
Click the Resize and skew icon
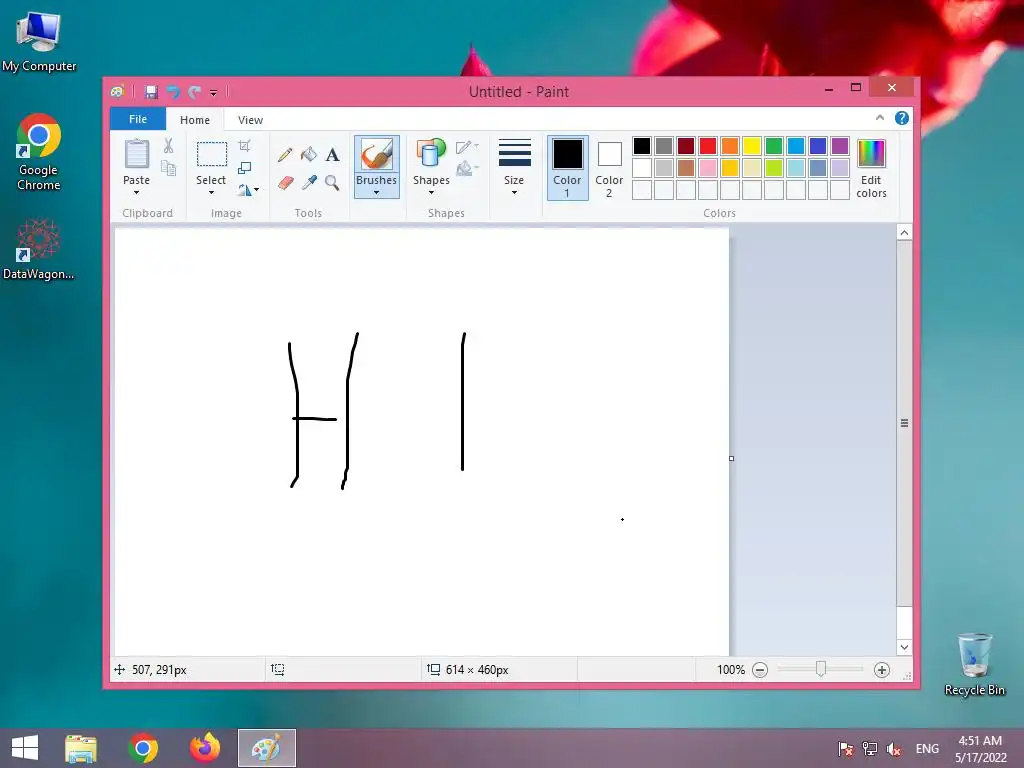pos(244,168)
